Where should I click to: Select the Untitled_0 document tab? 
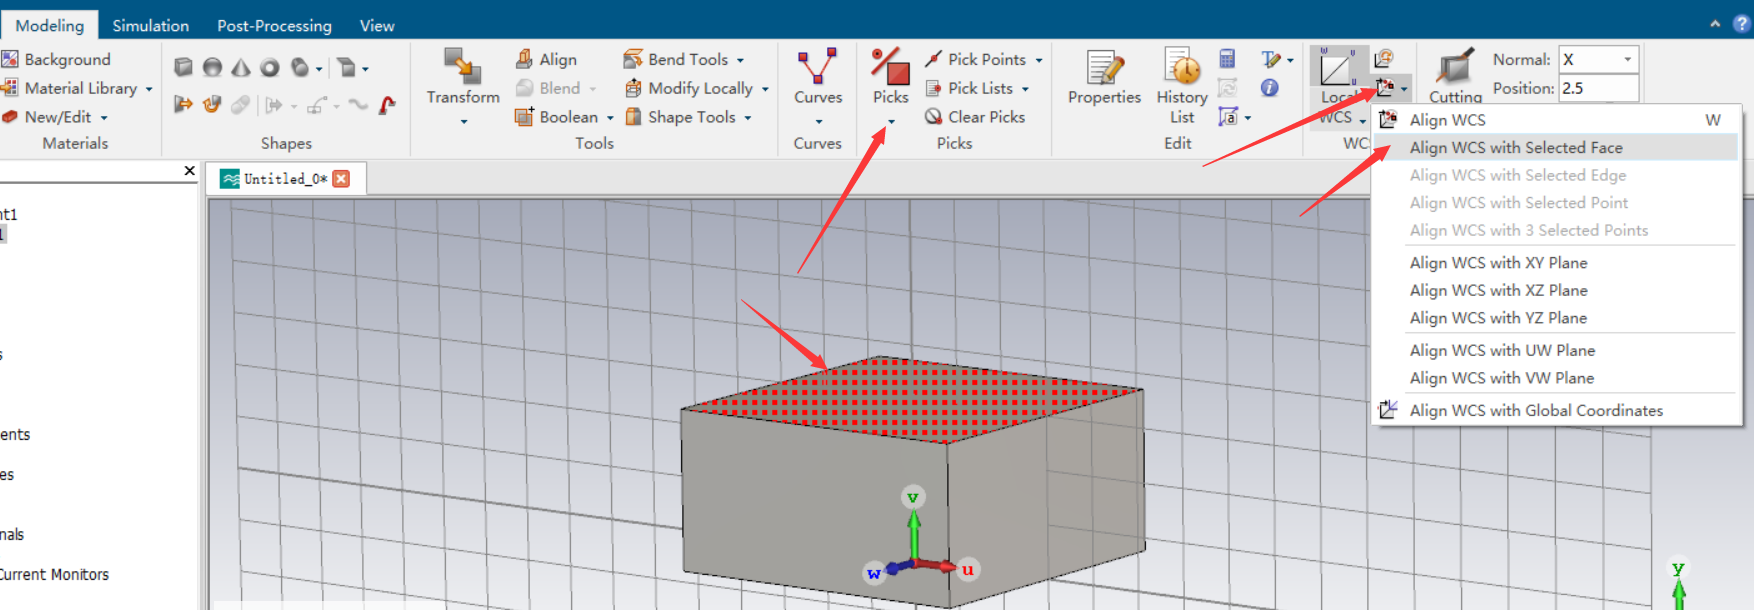pyautogui.click(x=286, y=178)
